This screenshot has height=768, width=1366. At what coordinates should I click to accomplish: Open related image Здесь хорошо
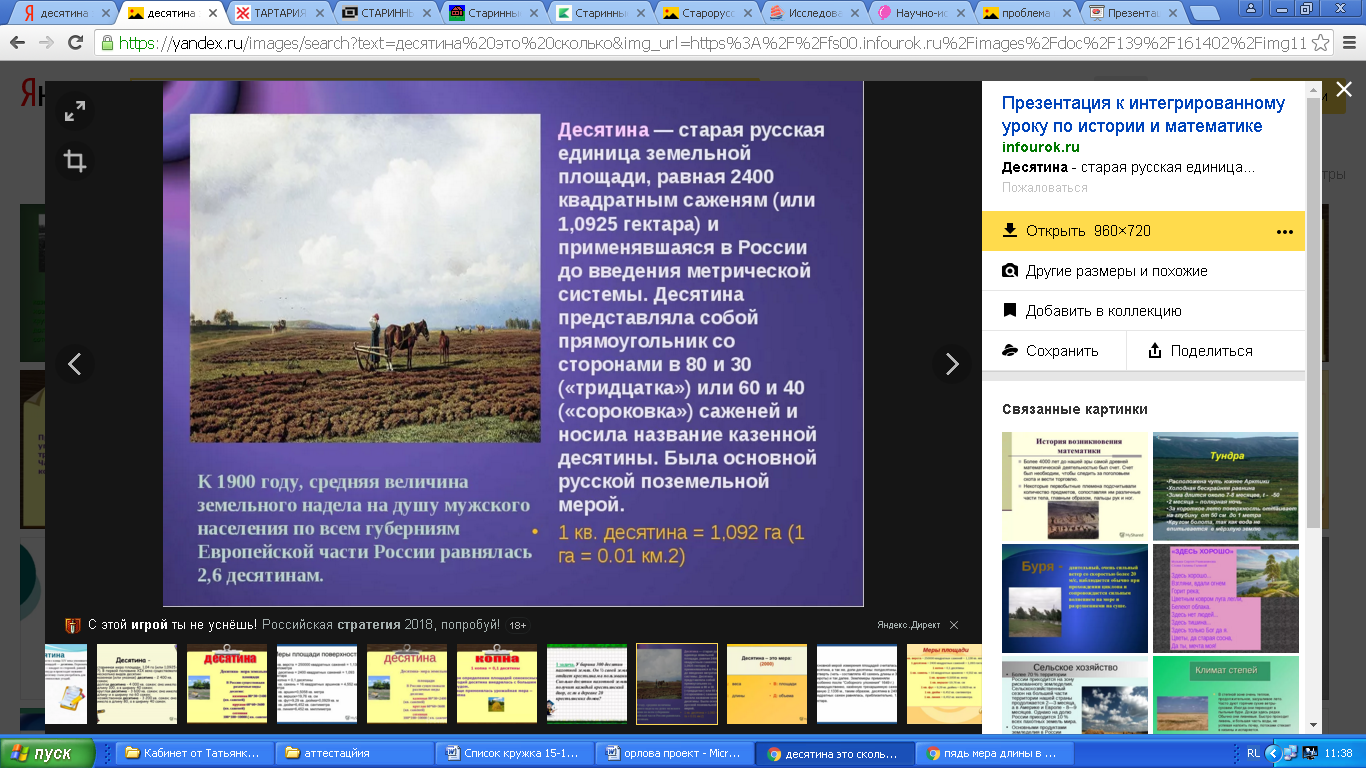point(1225,598)
